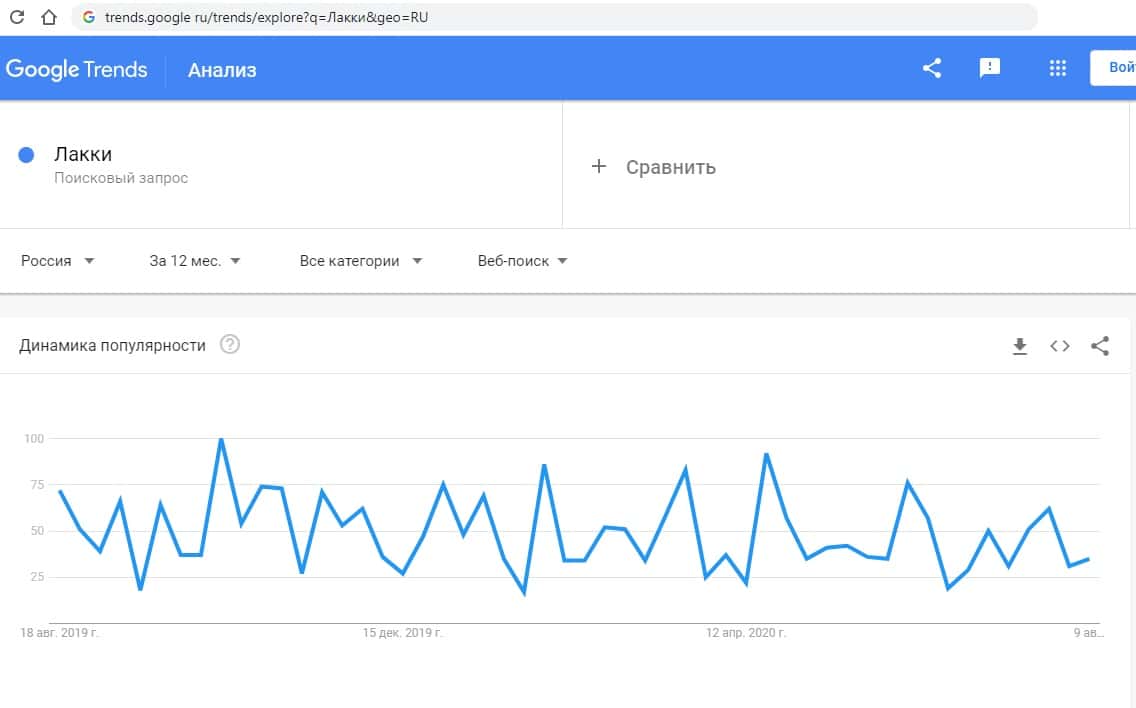Click the plus icon beside Сравнить
1136x708 pixels.
(x=599, y=166)
